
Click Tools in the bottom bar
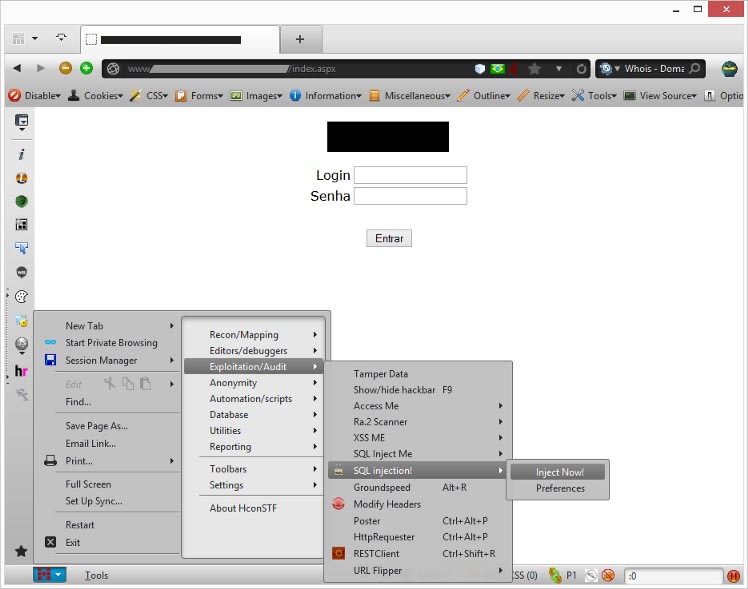point(96,576)
